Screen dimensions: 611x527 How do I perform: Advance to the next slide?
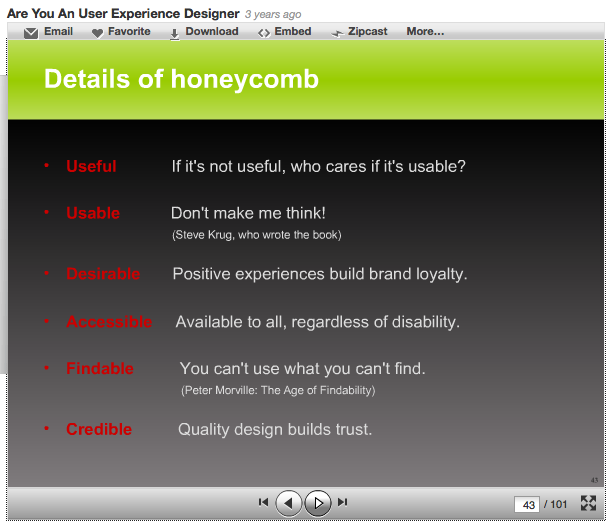pyautogui.click(x=317, y=502)
